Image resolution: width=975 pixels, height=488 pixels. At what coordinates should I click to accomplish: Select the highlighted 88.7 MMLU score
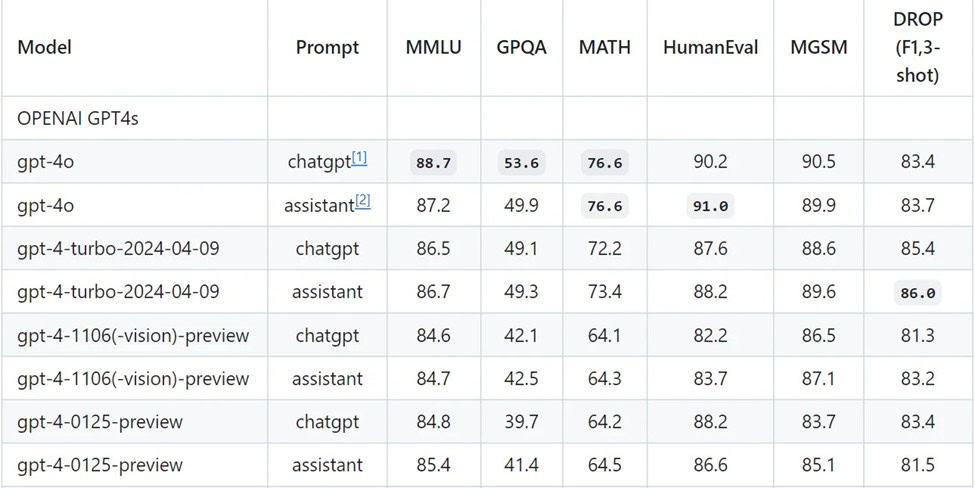[434, 163]
